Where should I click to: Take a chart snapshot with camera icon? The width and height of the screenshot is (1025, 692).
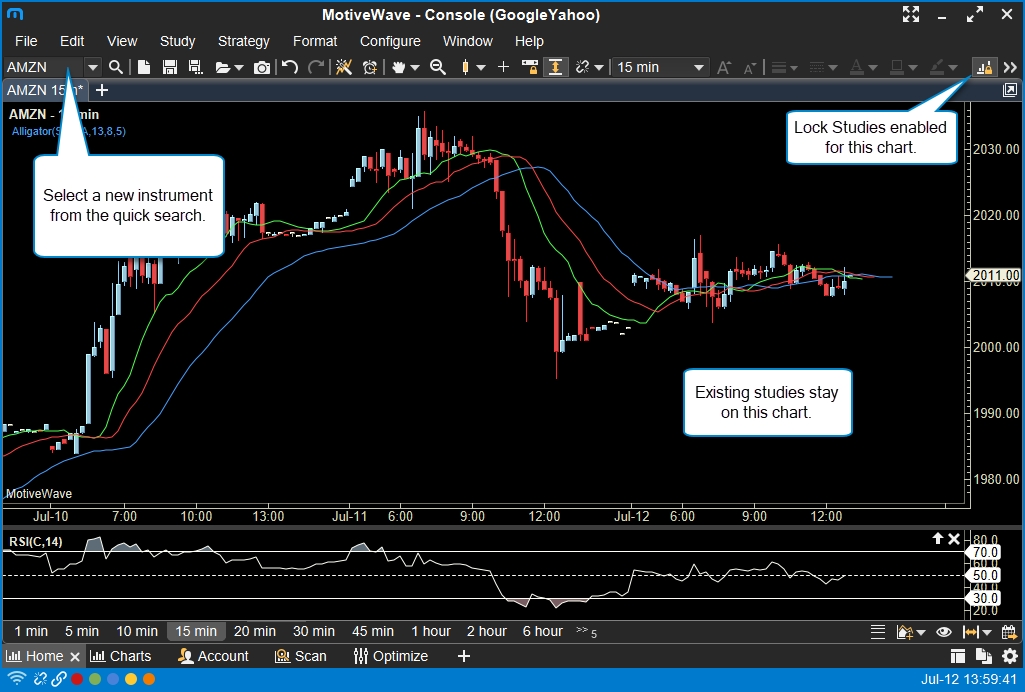coord(262,67)
